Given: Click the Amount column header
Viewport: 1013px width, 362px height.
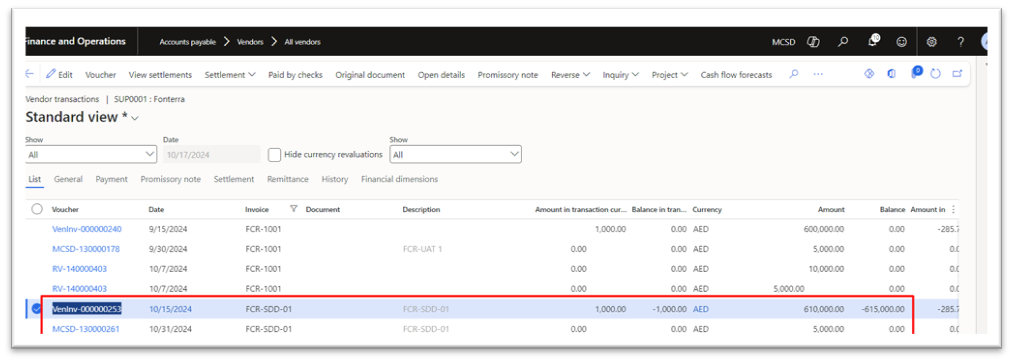Looking at the screenshot, I should click(830, 209).
